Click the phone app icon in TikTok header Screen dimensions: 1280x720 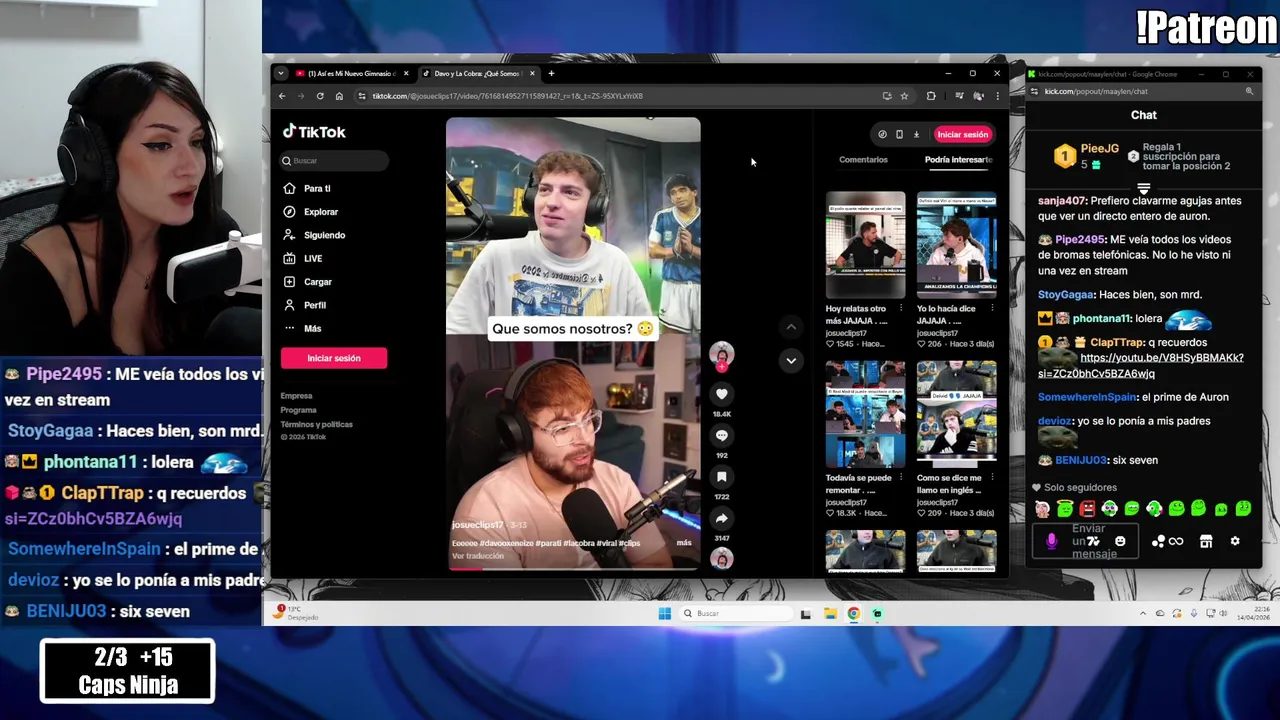click(899, 134)
